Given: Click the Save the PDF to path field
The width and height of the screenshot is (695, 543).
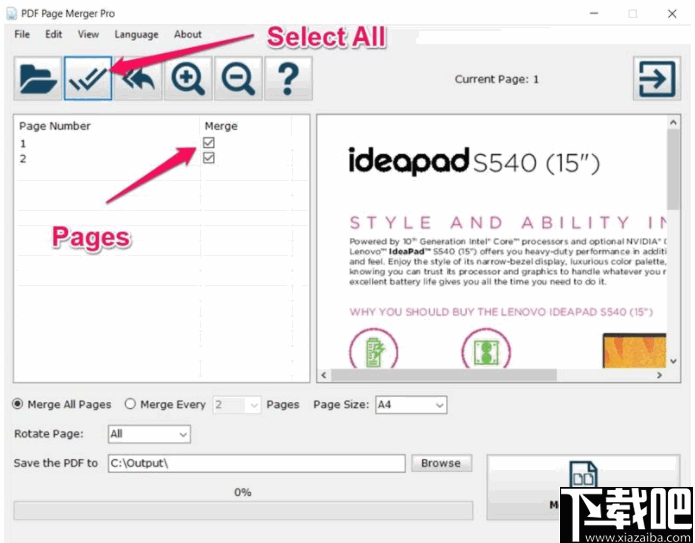Looking at the screenshot, I should [x=257, y=463].
